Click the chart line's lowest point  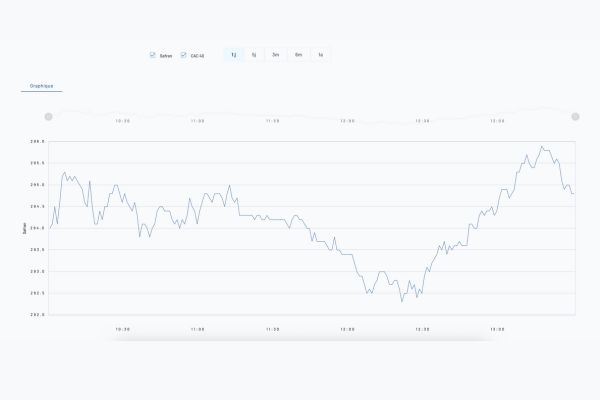point(402,301)
